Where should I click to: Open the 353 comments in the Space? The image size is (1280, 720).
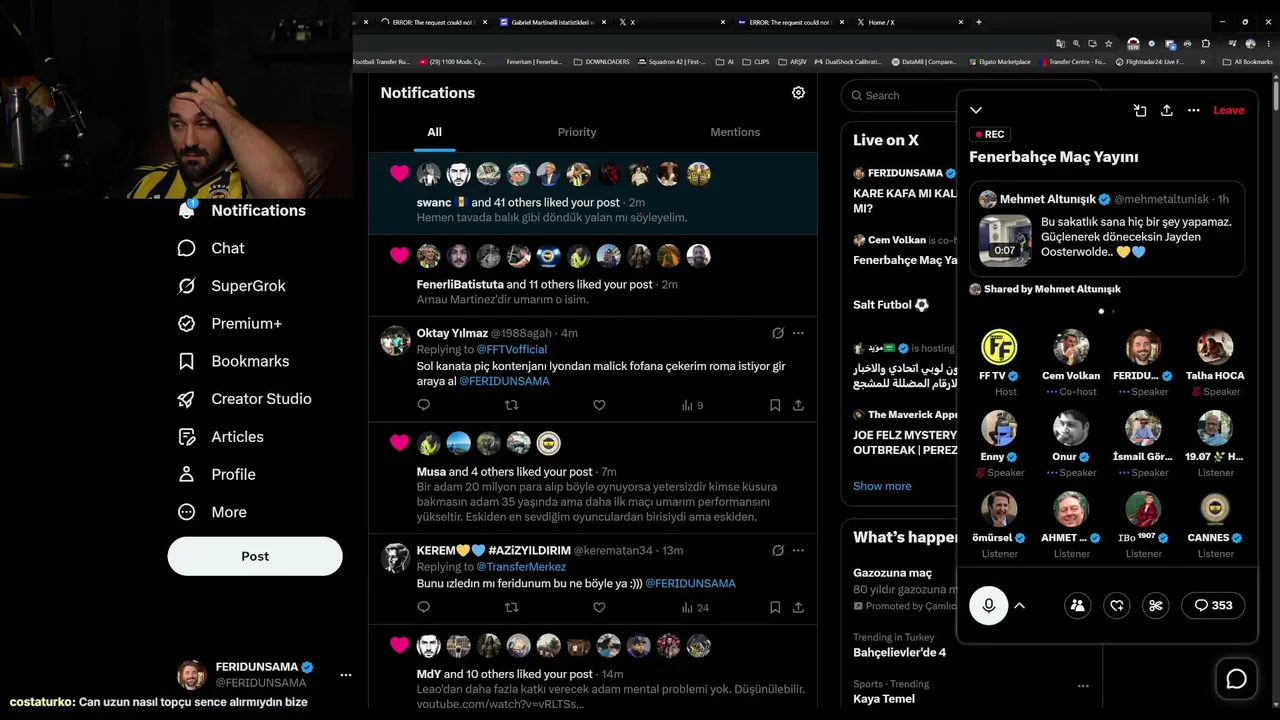point(1213,605)
